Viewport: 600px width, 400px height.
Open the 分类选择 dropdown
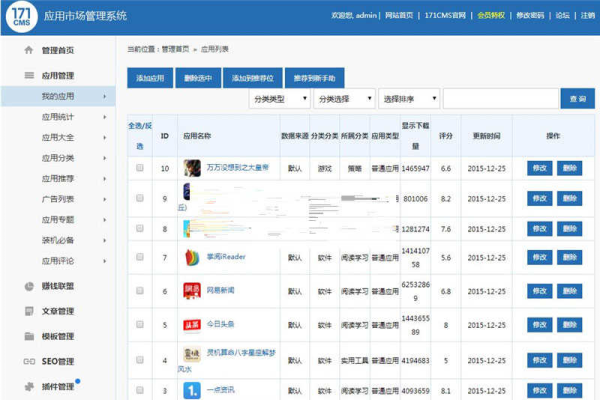344,99
